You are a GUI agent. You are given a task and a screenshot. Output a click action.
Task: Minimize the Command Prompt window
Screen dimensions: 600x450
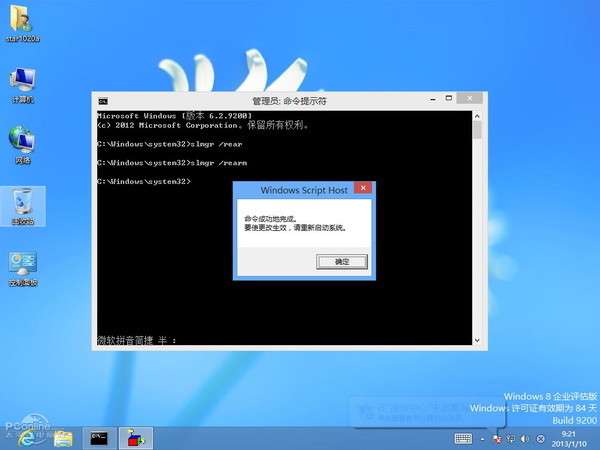(x=433, y=99)
